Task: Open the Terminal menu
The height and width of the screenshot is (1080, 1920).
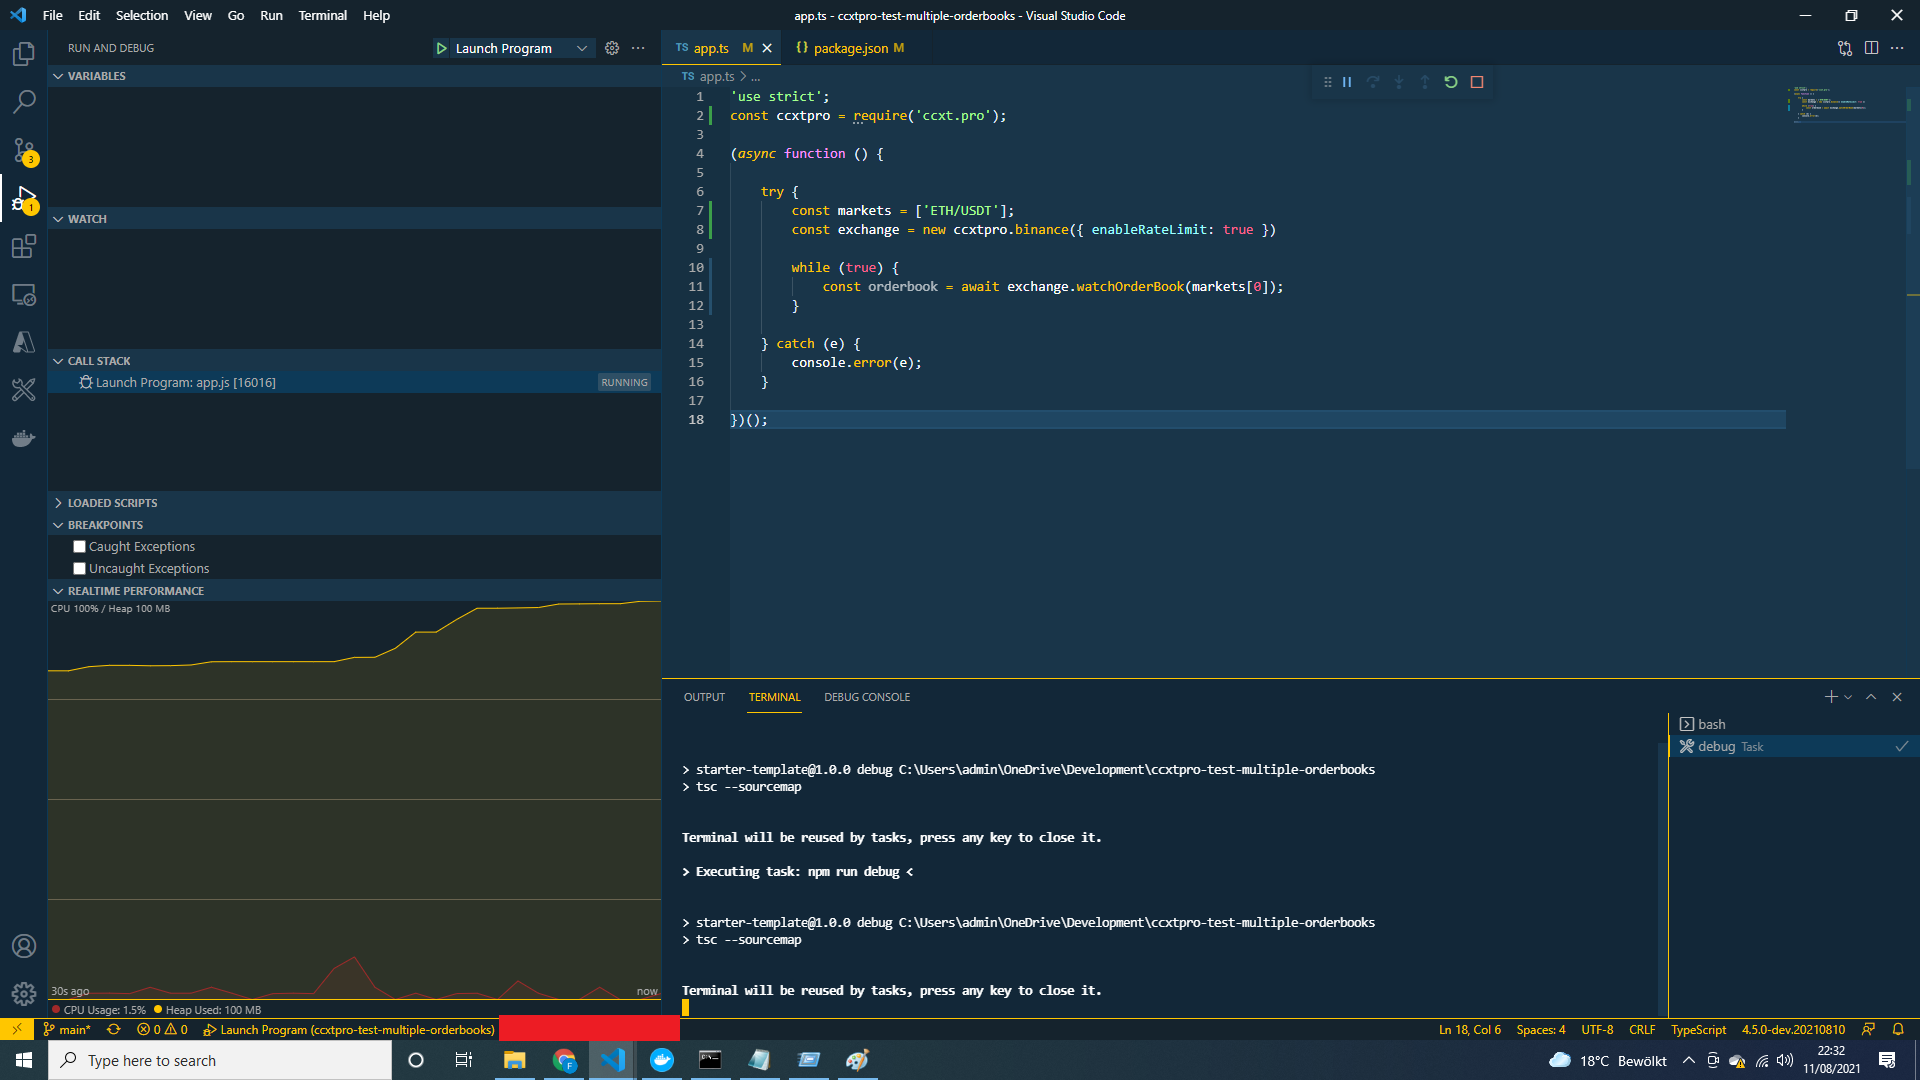Action: [x=322, y=15]
